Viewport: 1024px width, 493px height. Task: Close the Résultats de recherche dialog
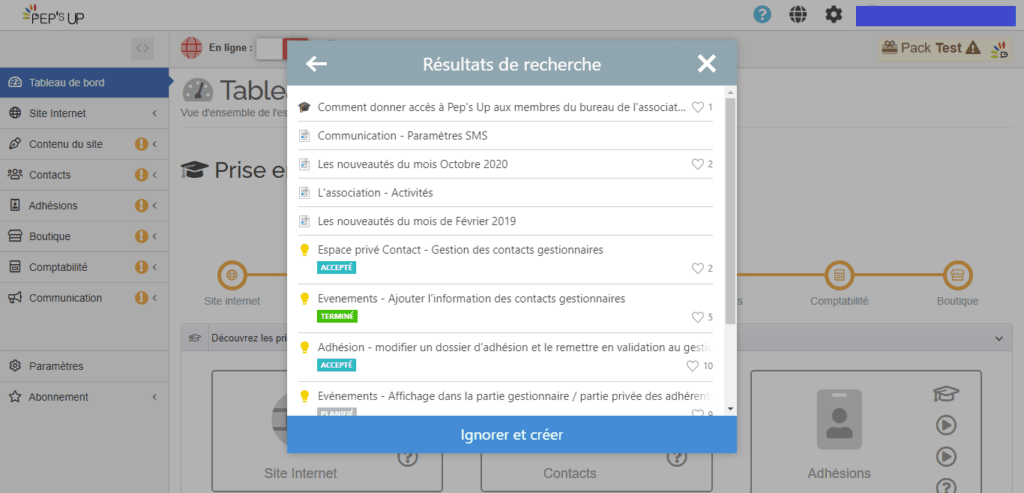(x=707, y=65)
